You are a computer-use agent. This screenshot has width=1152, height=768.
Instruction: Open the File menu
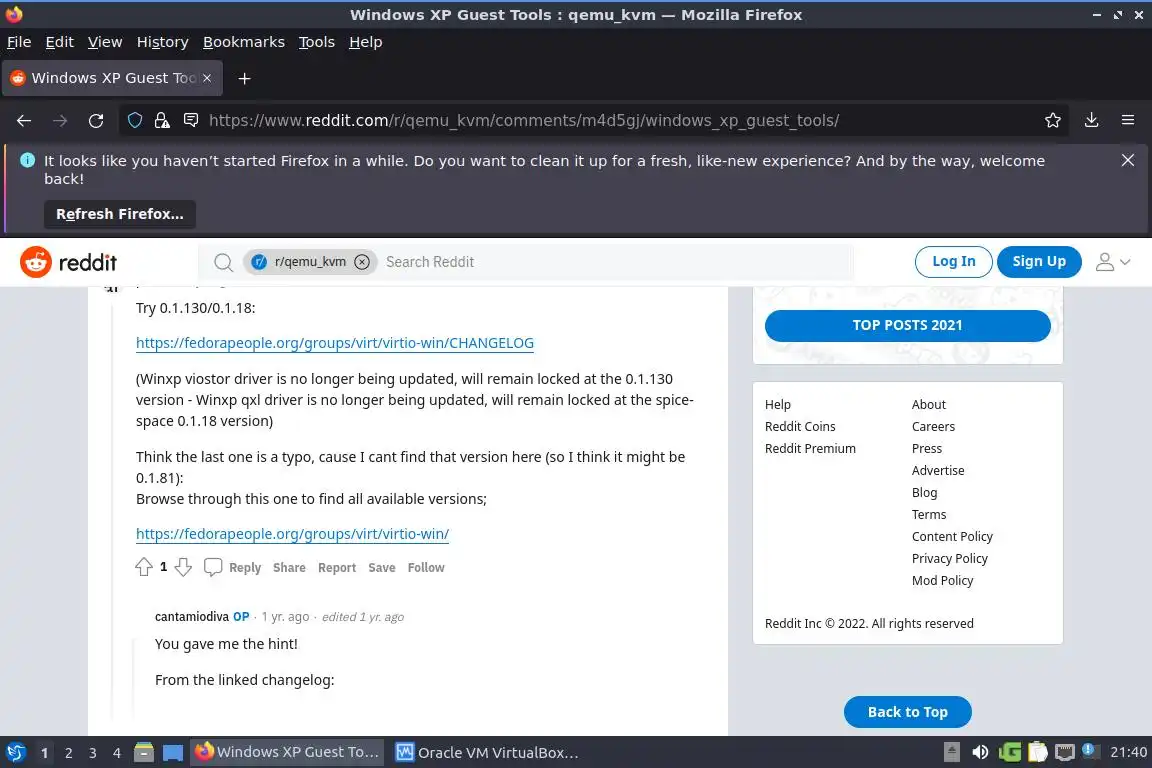click(x=19, y=42)
